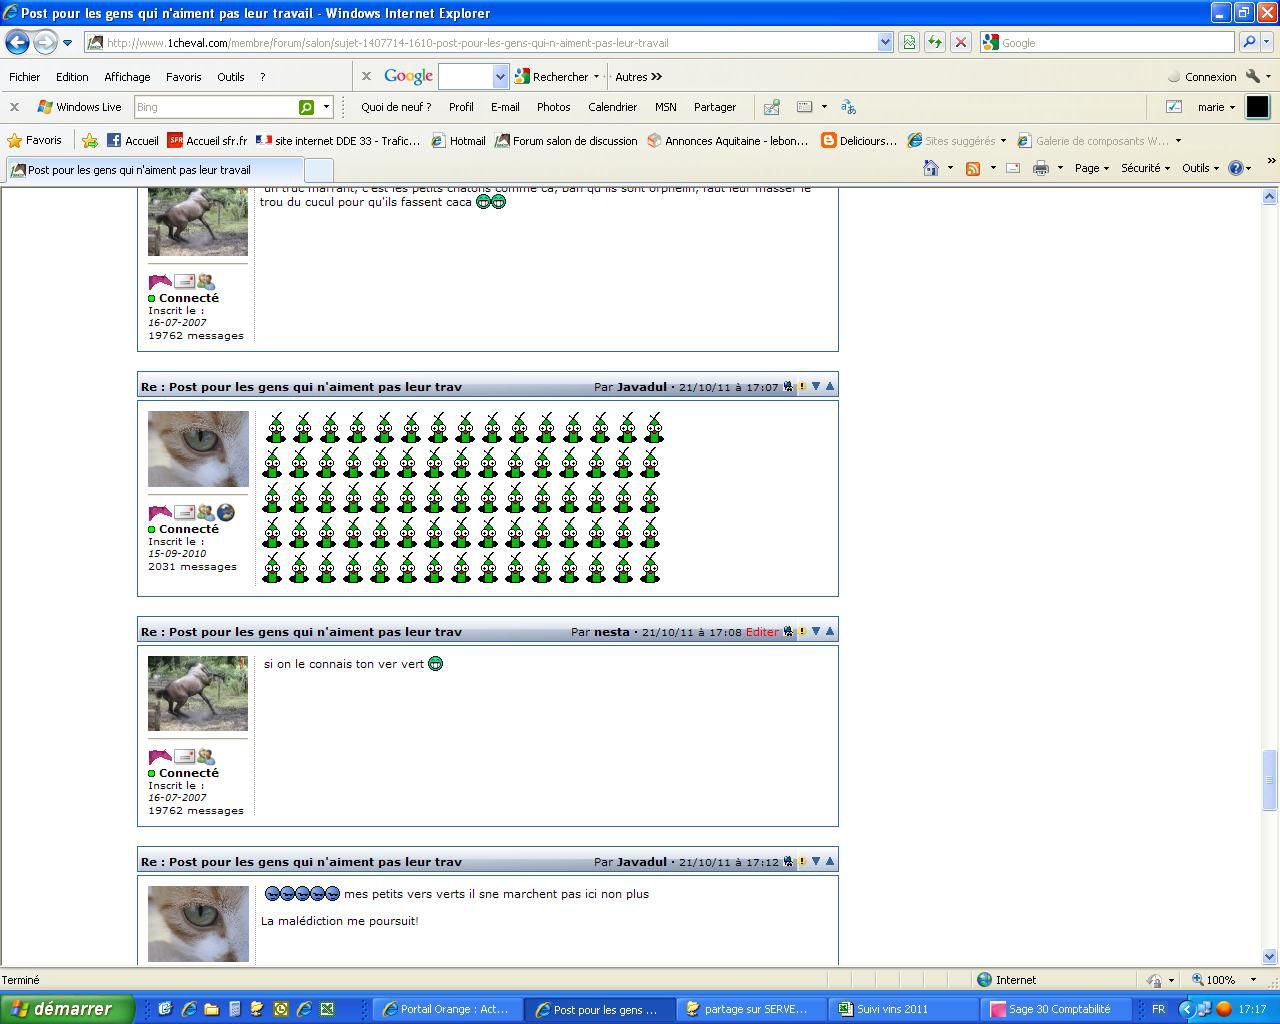Click the envelope icon under Javadul's cat avatar
The image size is (1280, 1024).
tap(184, 513)
